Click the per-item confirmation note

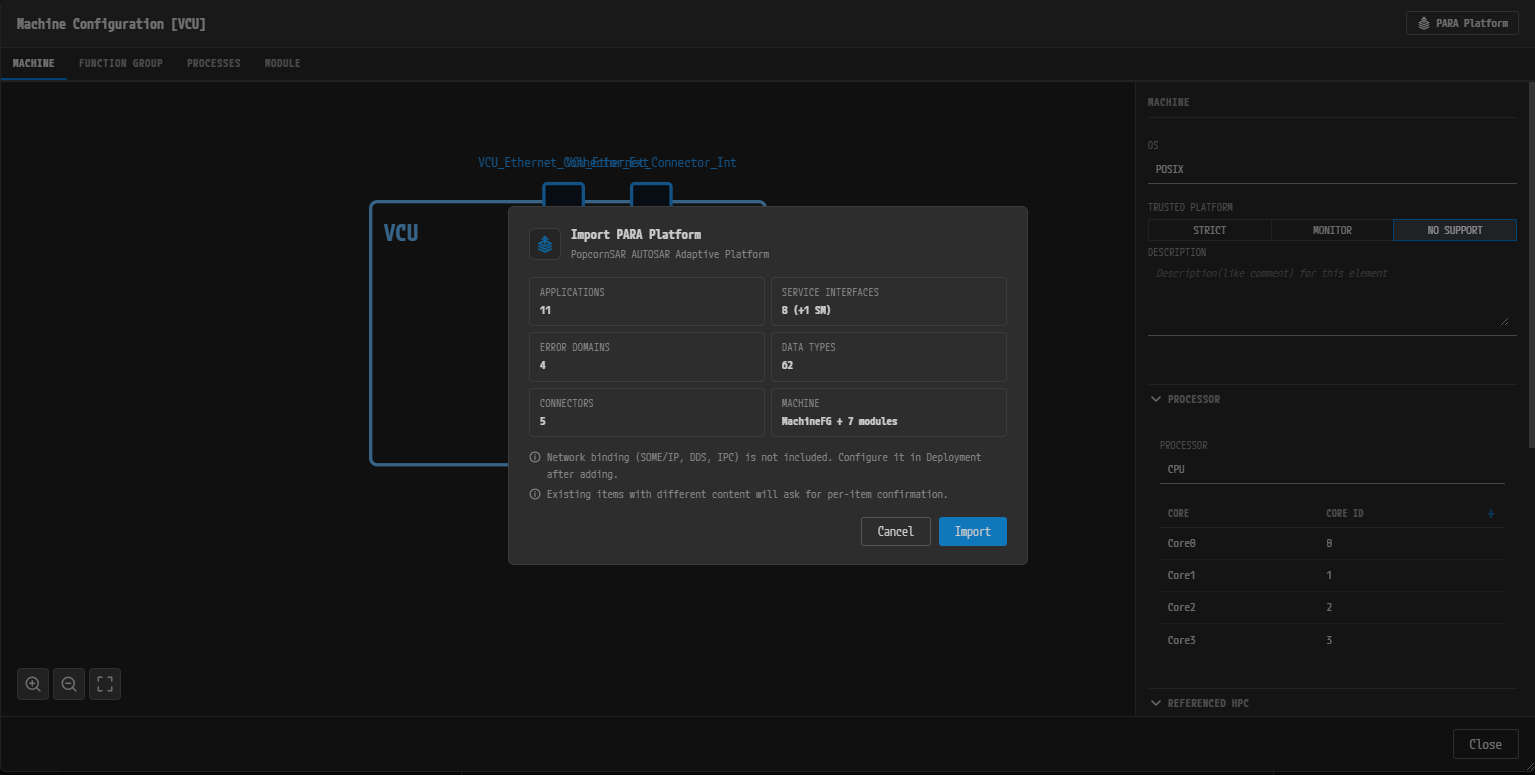[747, 494]
